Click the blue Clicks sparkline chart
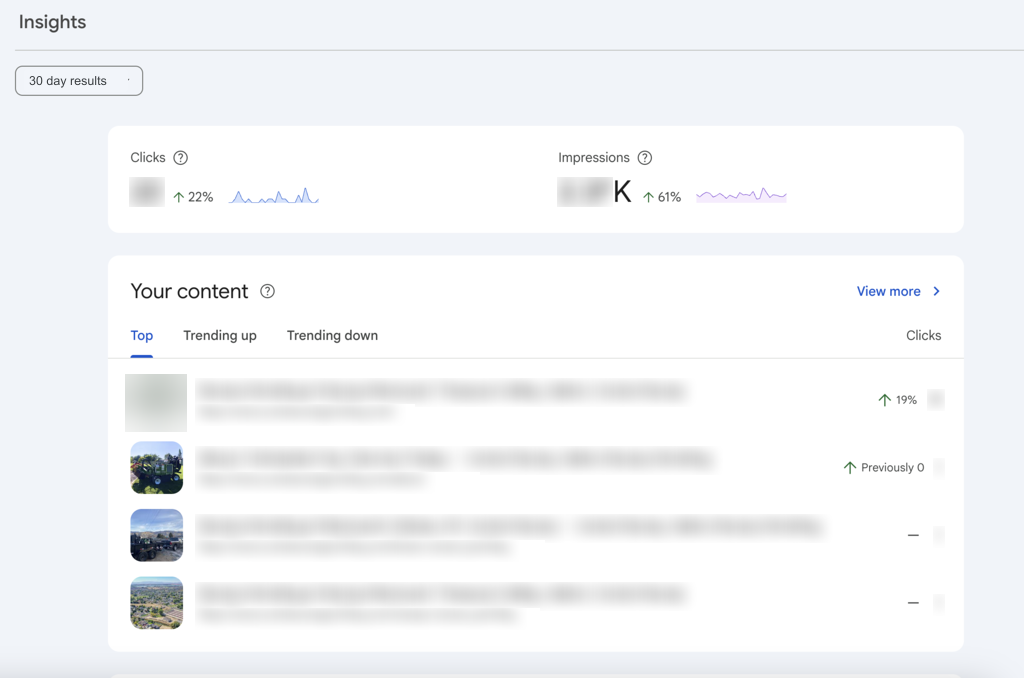 pos(274,195)
